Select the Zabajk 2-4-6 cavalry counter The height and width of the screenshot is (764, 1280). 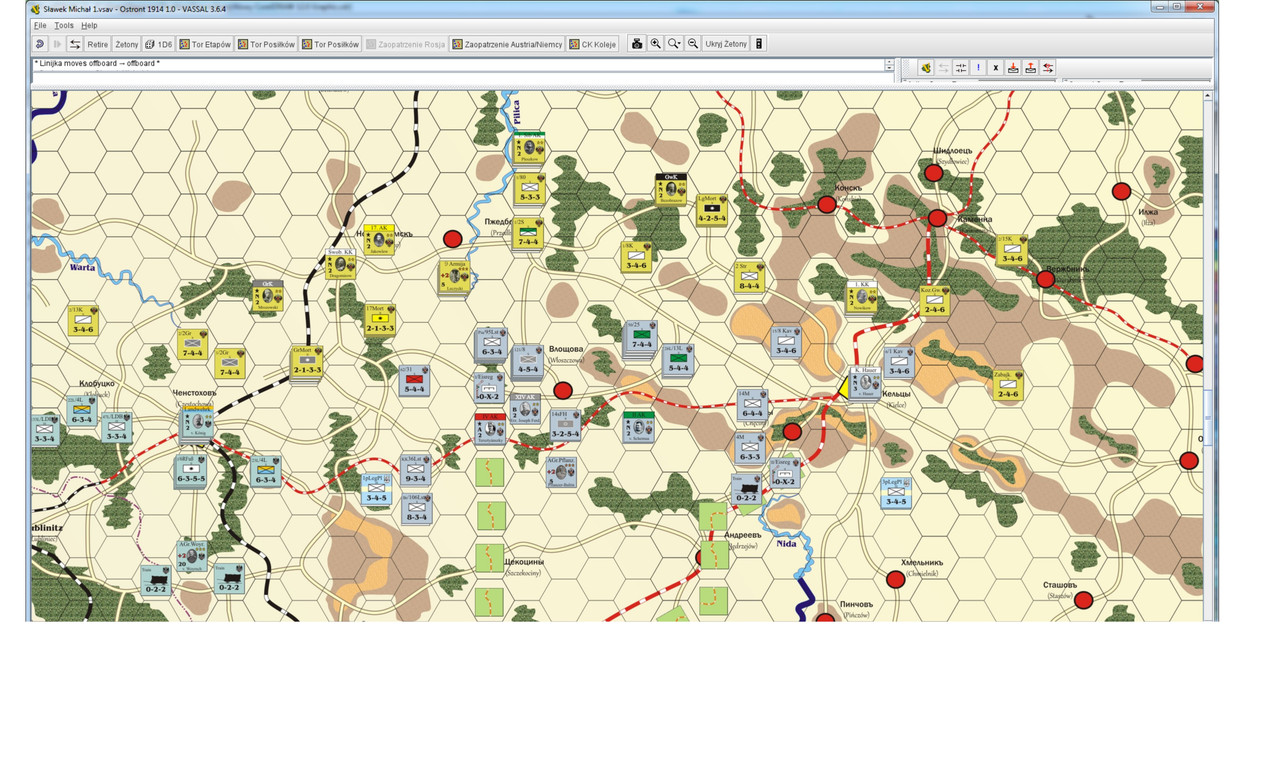[1008, 384]
